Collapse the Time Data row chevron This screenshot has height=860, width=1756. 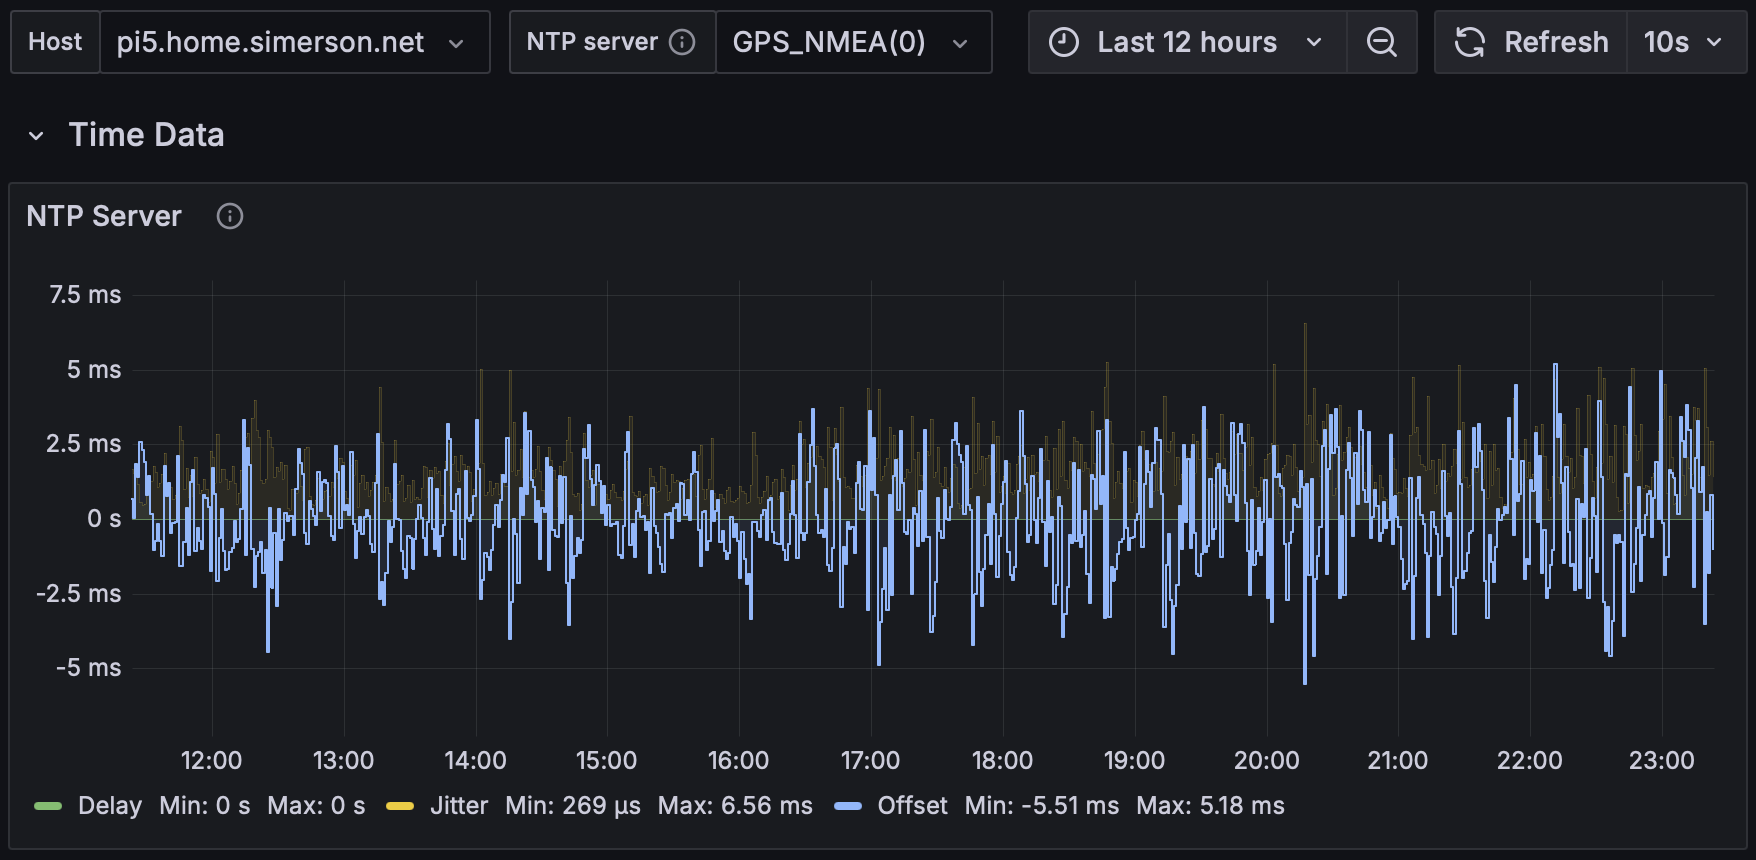click(36, 136)
